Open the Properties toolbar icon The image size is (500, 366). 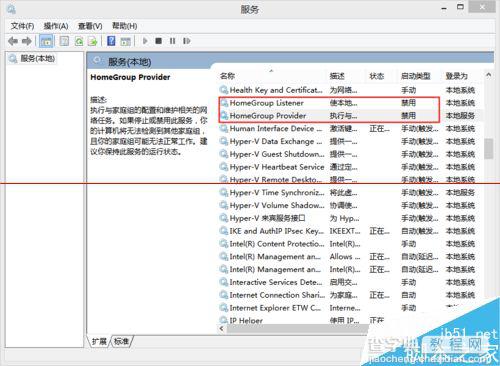pos(64,41)
